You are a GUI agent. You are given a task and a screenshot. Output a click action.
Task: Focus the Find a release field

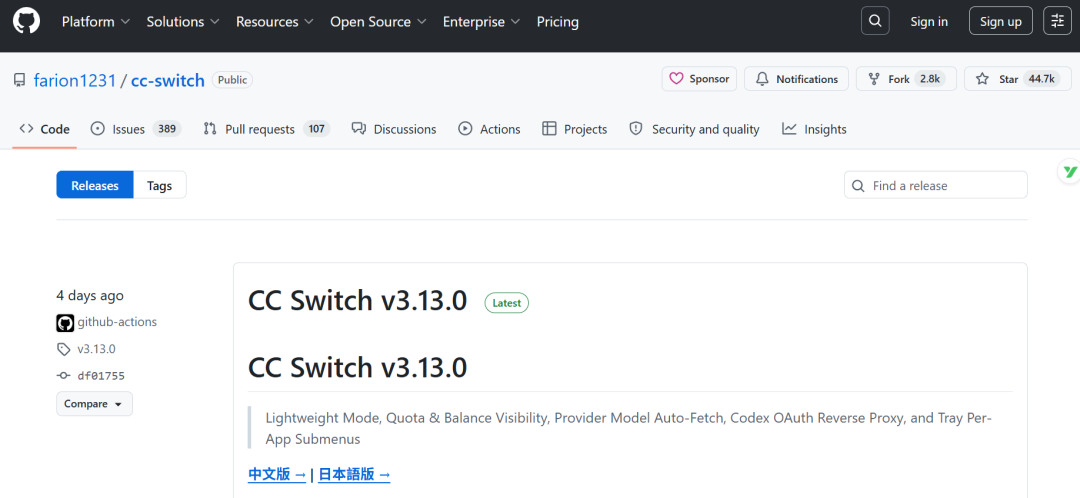935,185
